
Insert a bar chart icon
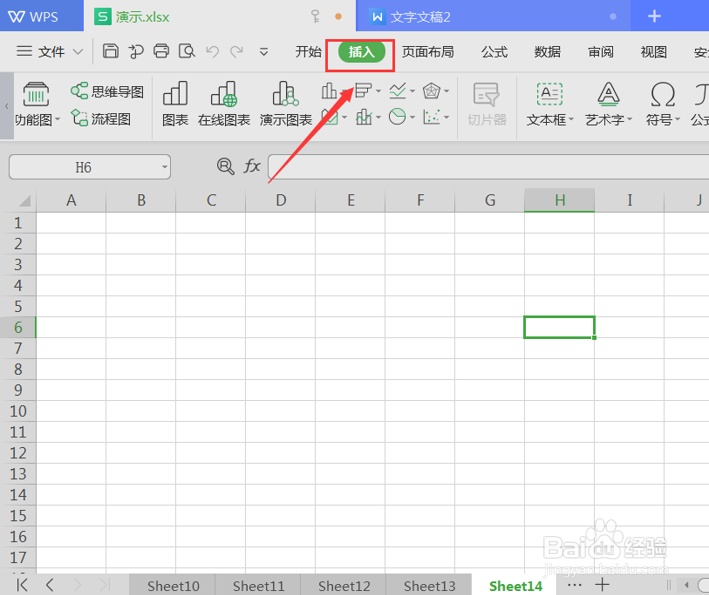(363, 90)
